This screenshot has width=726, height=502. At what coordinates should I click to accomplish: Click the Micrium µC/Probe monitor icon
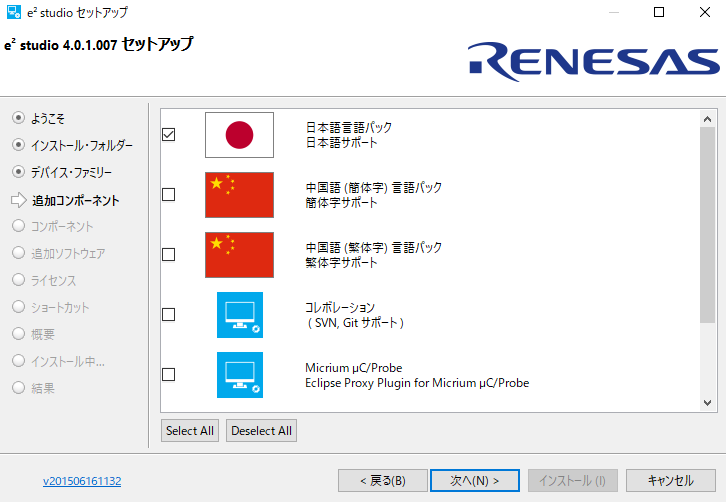pyautogui.click(x=240, y=375)
